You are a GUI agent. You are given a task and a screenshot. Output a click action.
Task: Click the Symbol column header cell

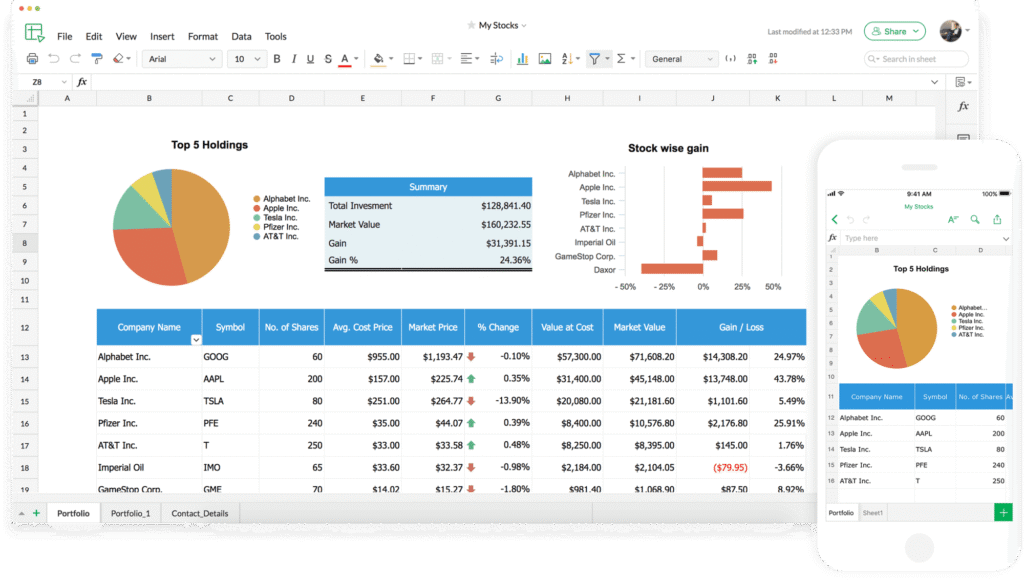(x=231, y=327)
